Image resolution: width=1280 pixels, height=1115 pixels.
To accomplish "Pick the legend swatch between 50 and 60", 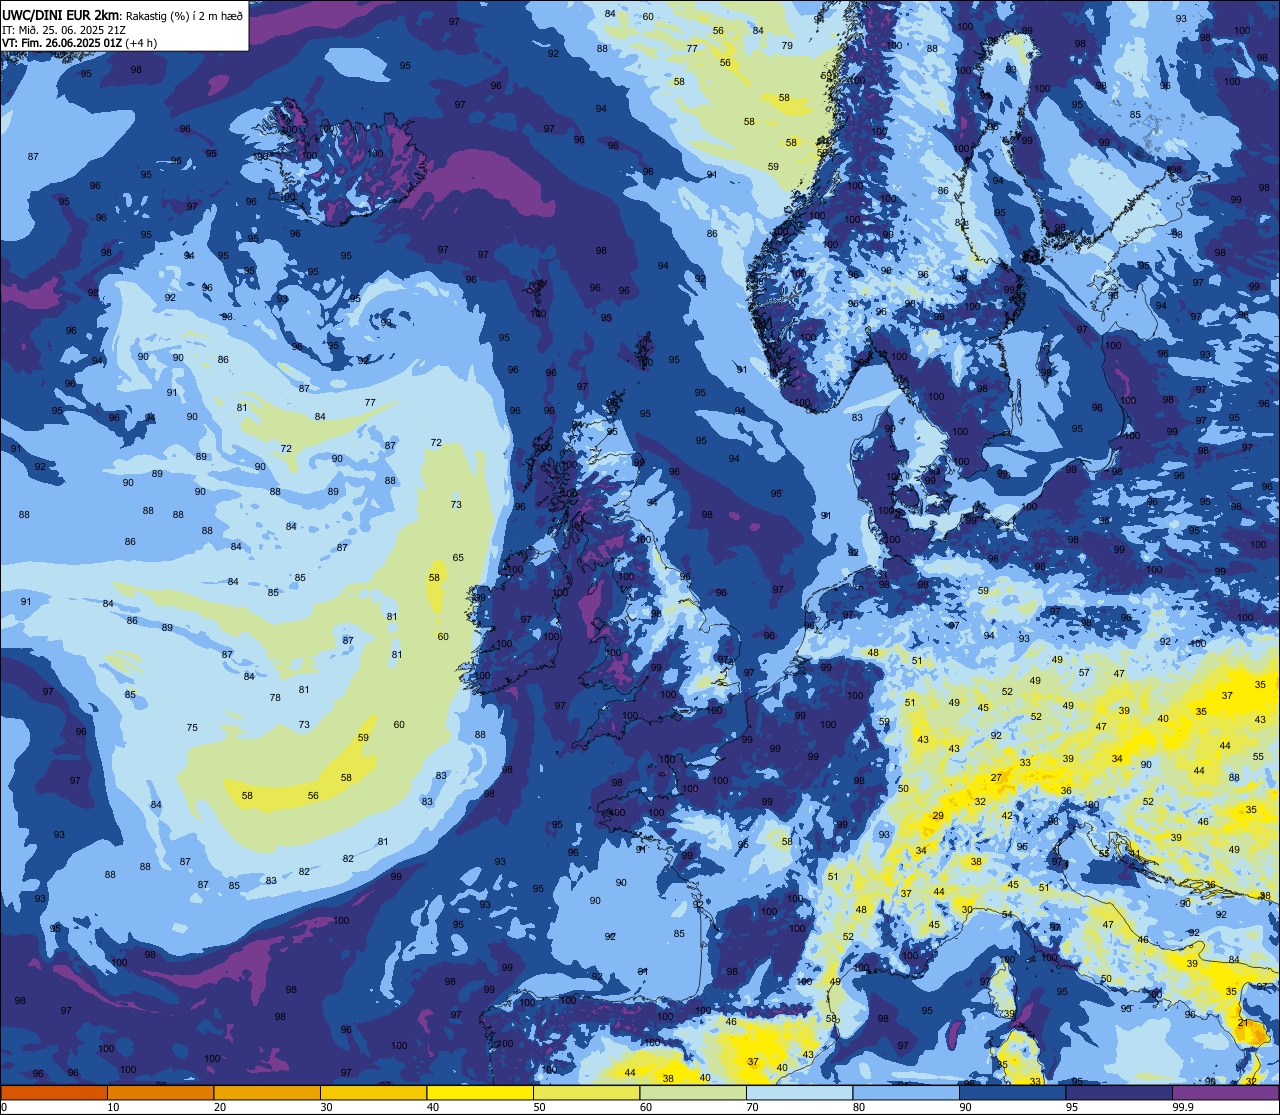I will (x=586, y=1092).
